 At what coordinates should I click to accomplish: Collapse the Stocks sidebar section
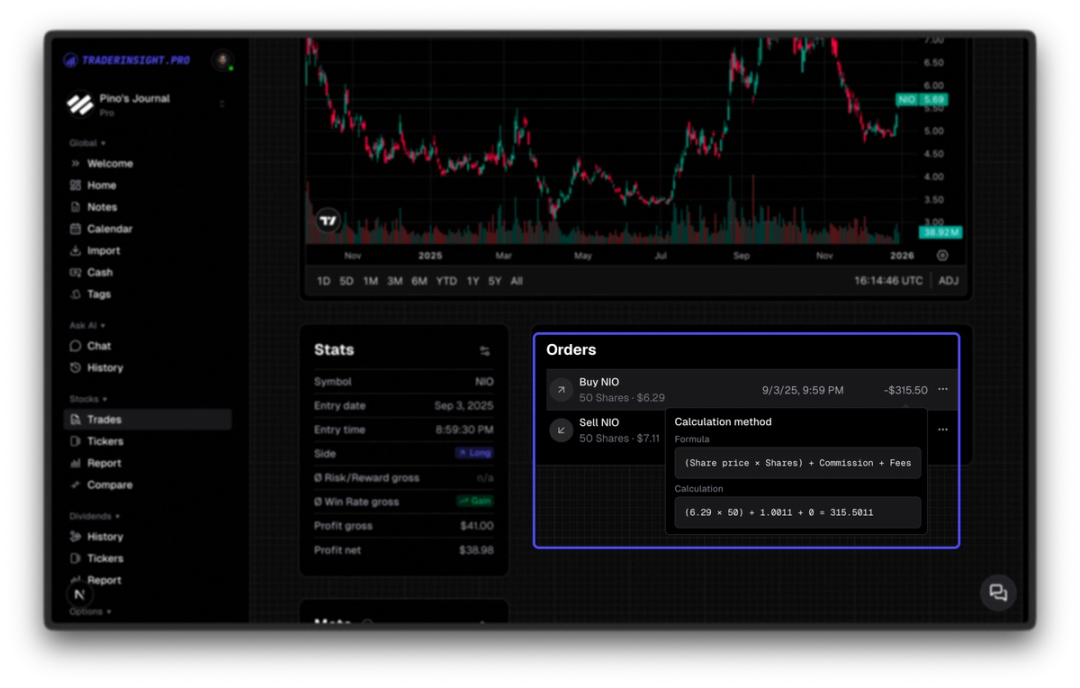click(87, 399)
